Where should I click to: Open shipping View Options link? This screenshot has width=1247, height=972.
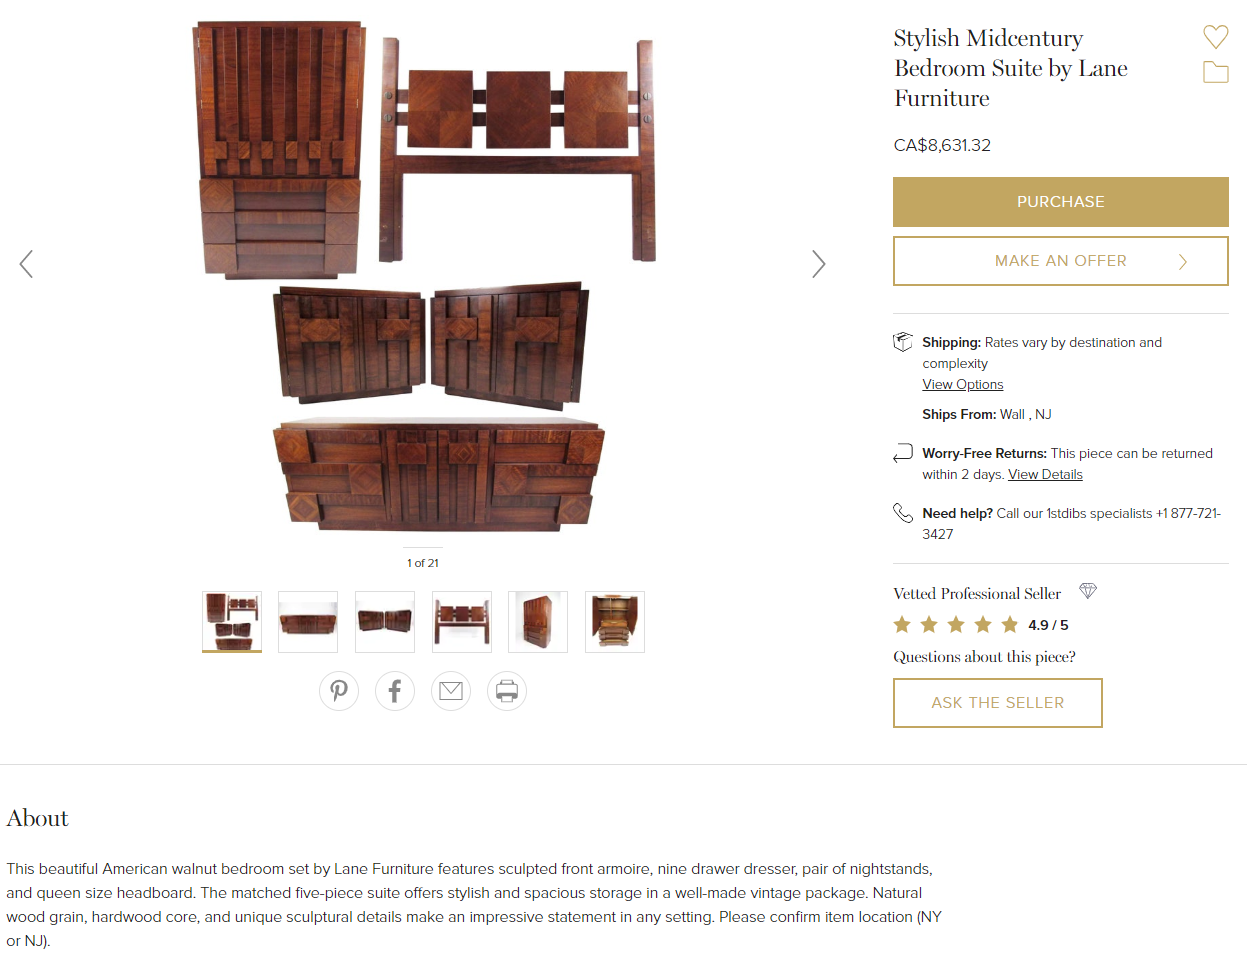962,385
